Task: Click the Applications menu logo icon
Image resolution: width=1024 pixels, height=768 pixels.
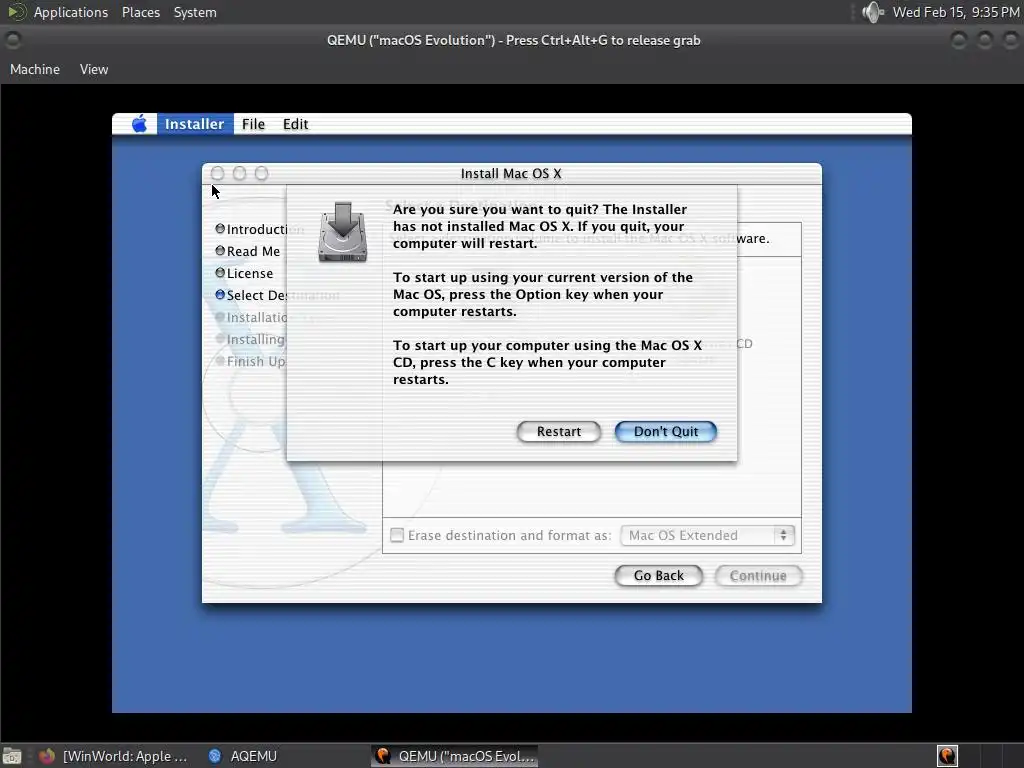Action: [17, 12]
